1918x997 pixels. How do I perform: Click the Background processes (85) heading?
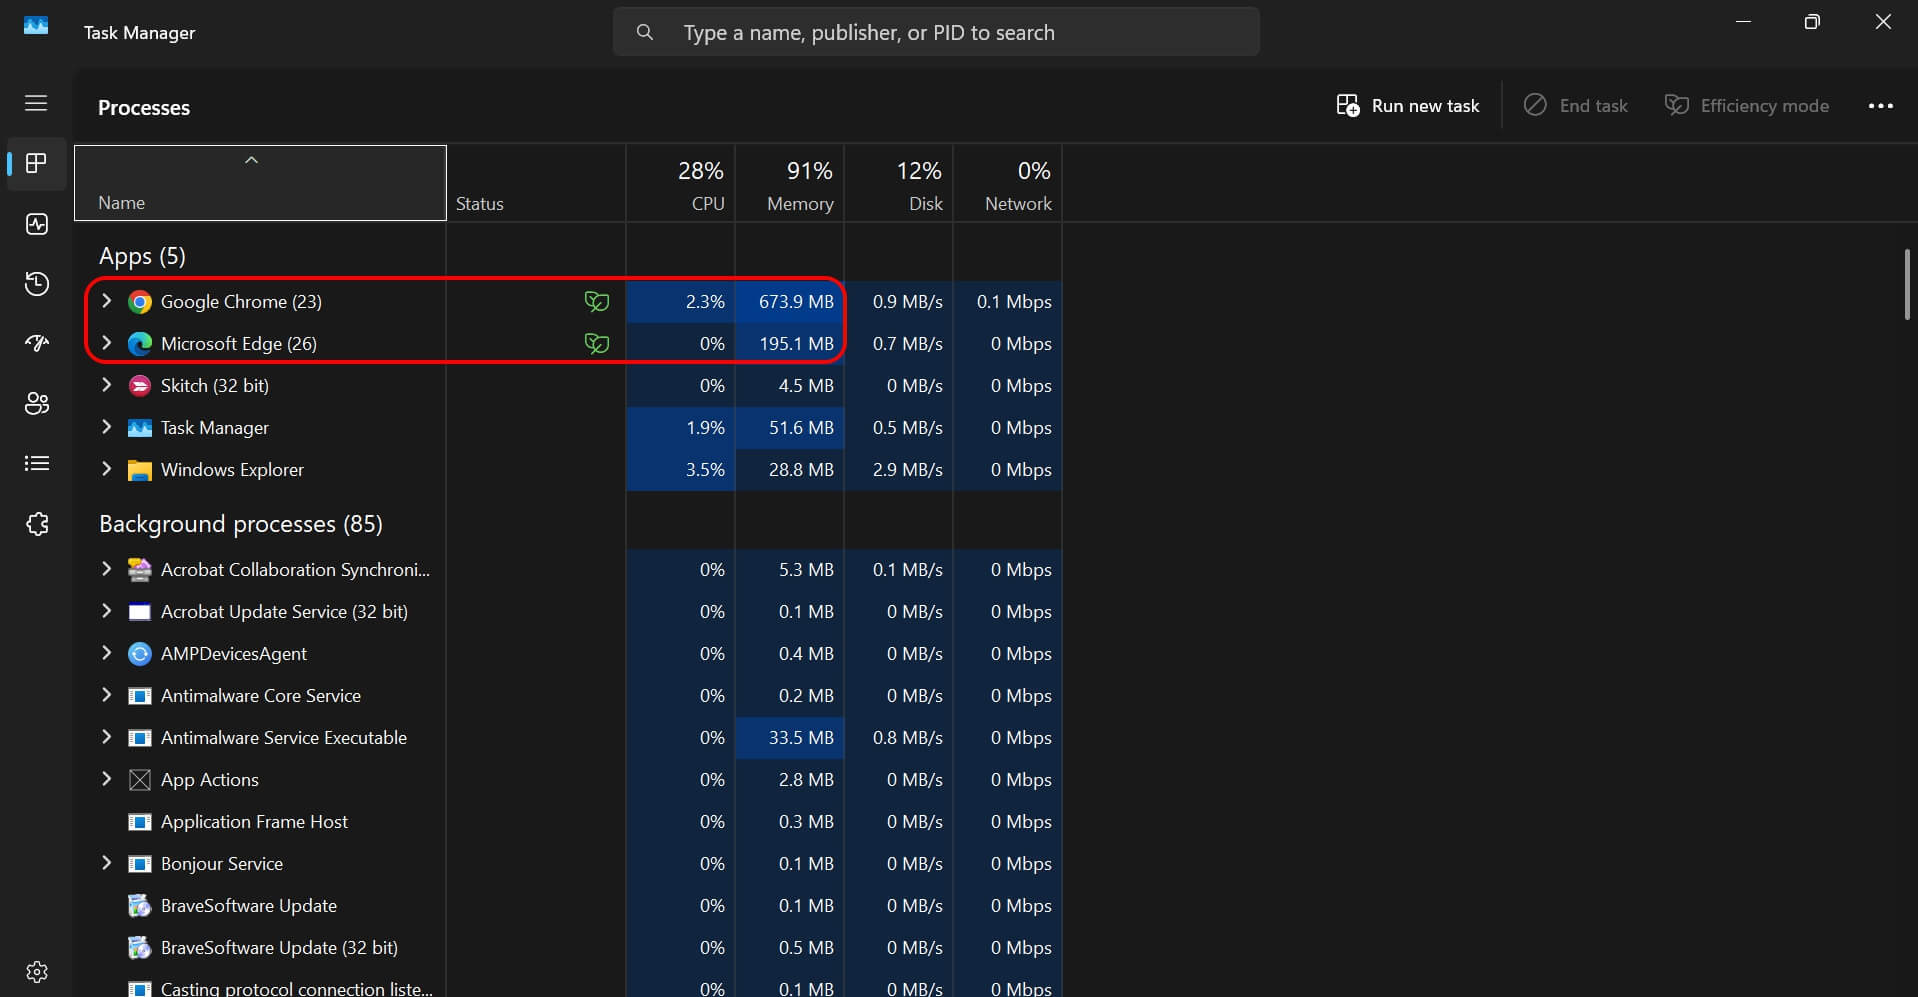click(241, 524)
